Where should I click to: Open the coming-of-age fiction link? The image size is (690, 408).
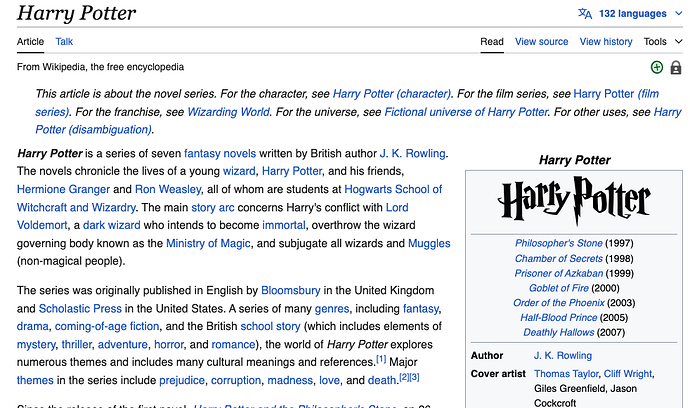click(x=107, y=326)
